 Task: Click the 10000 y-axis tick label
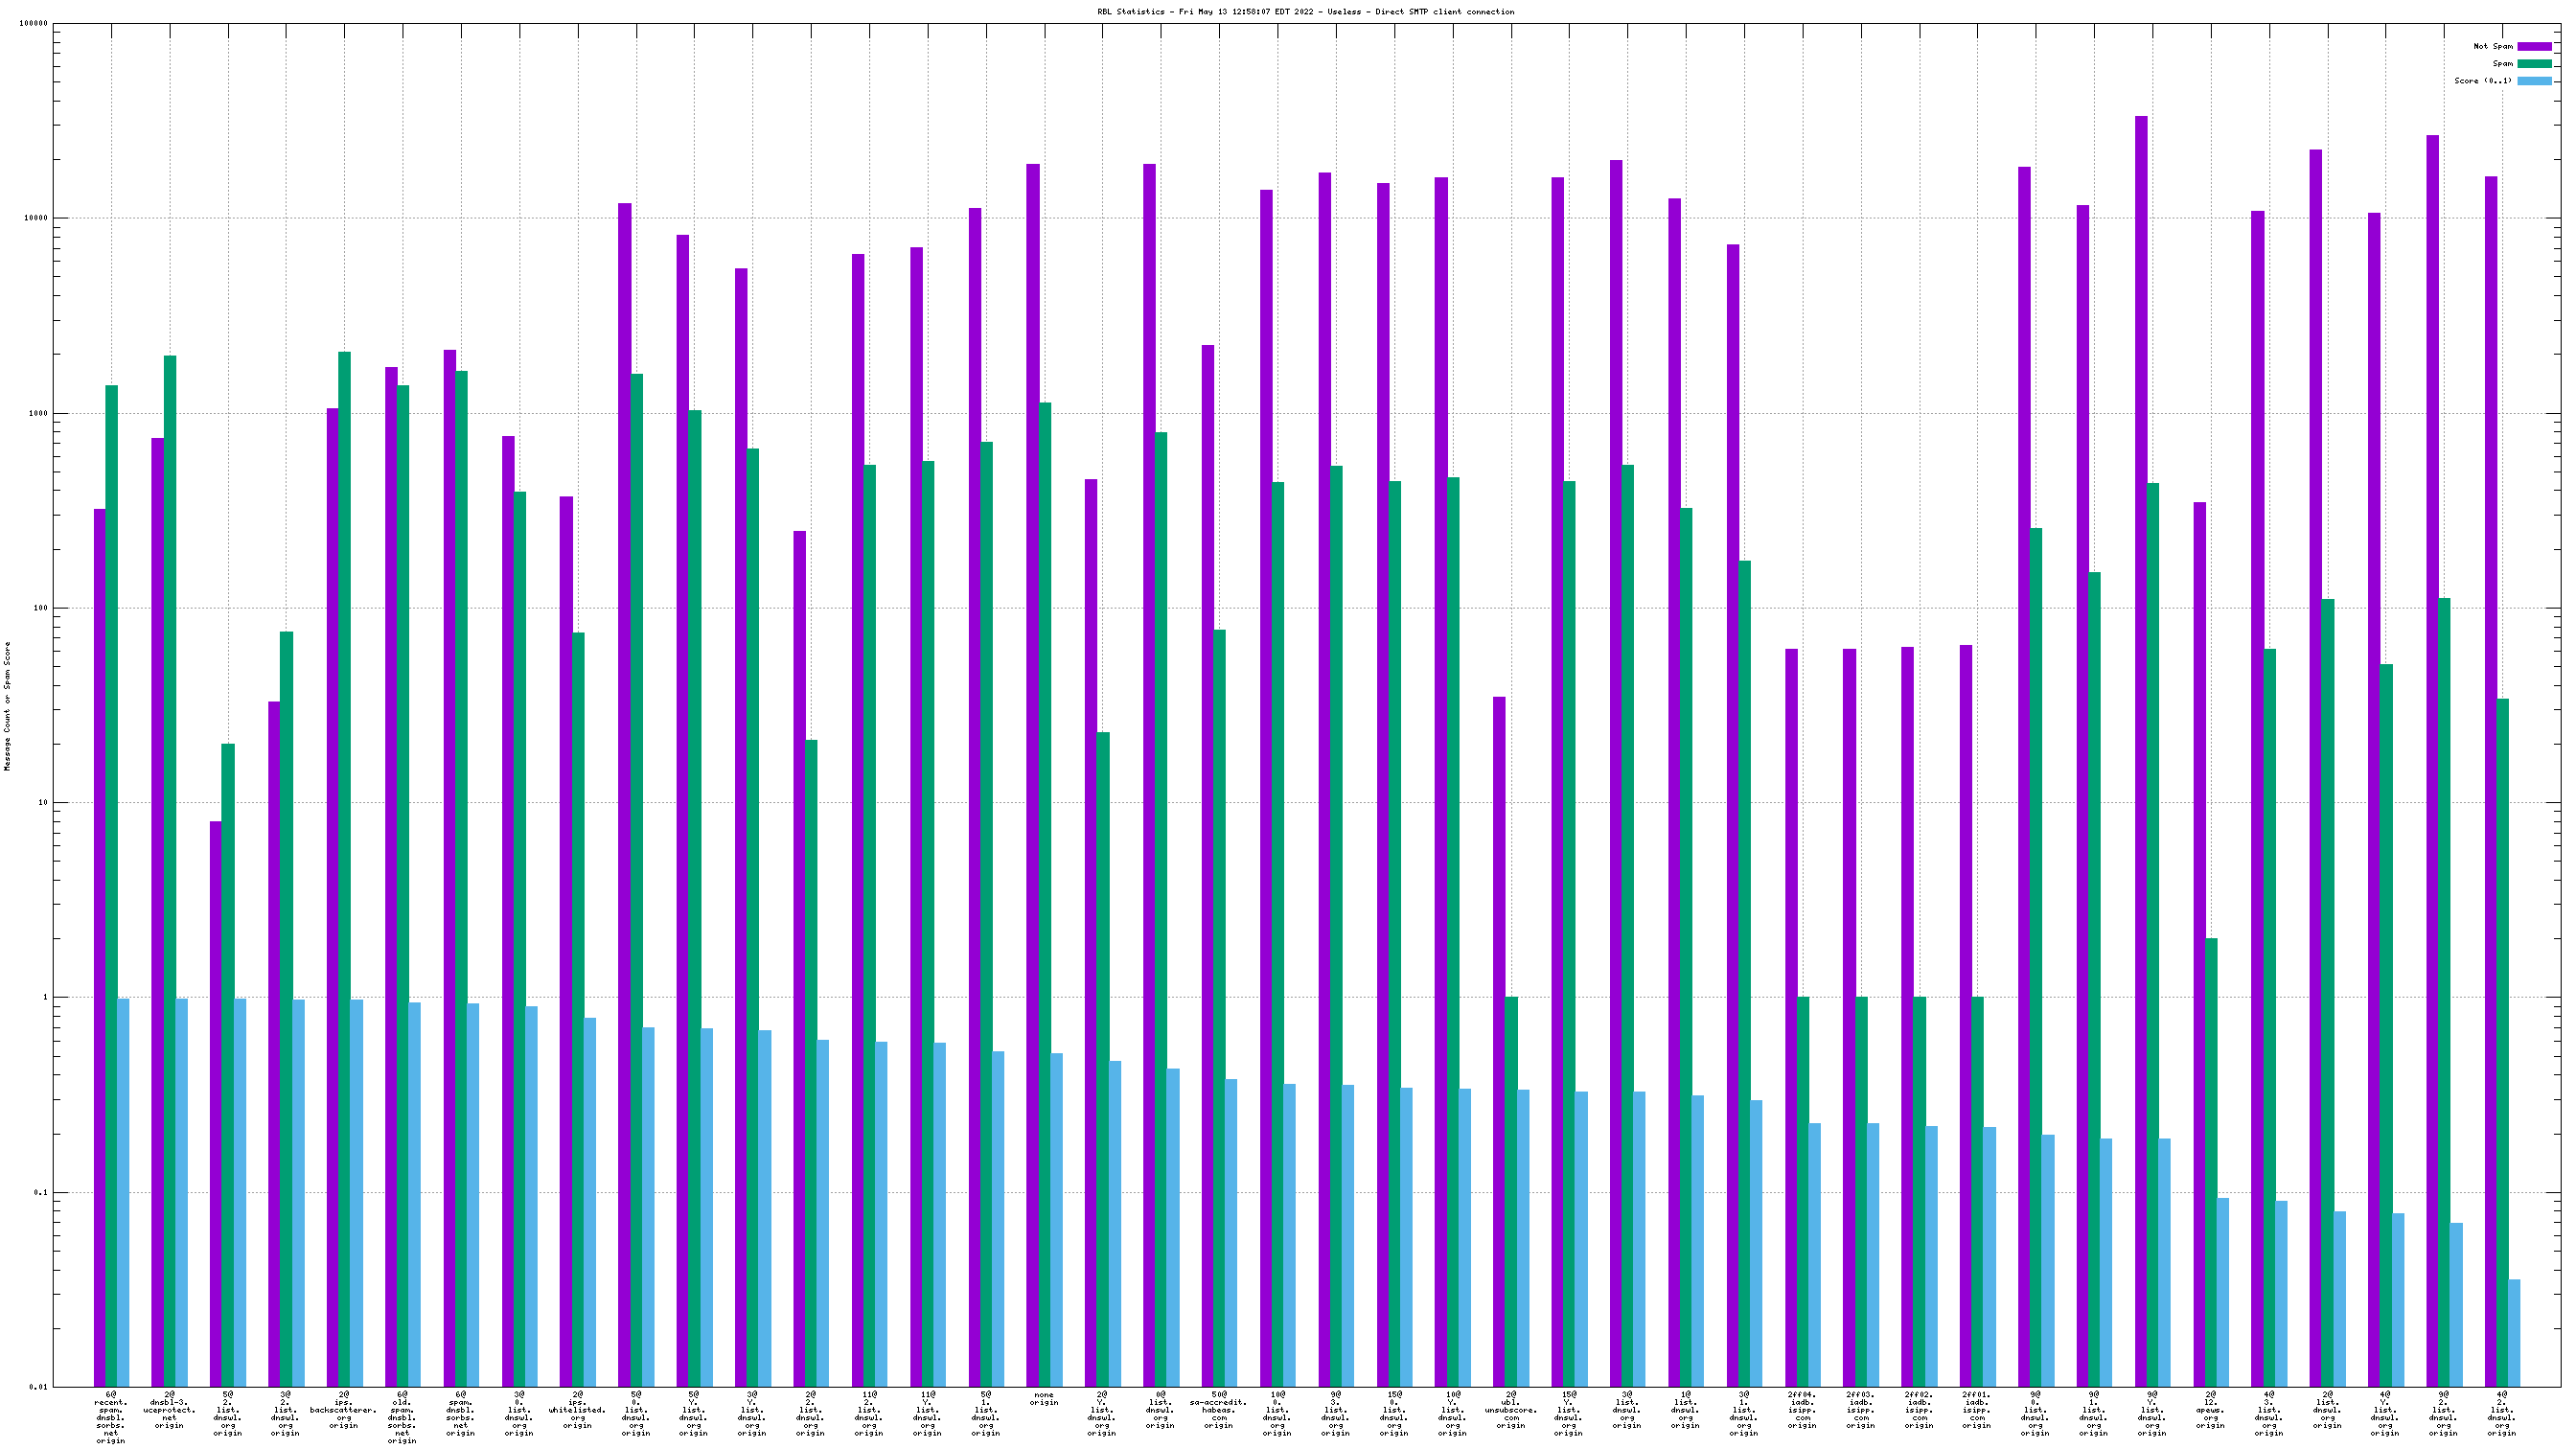coord(35,219)
